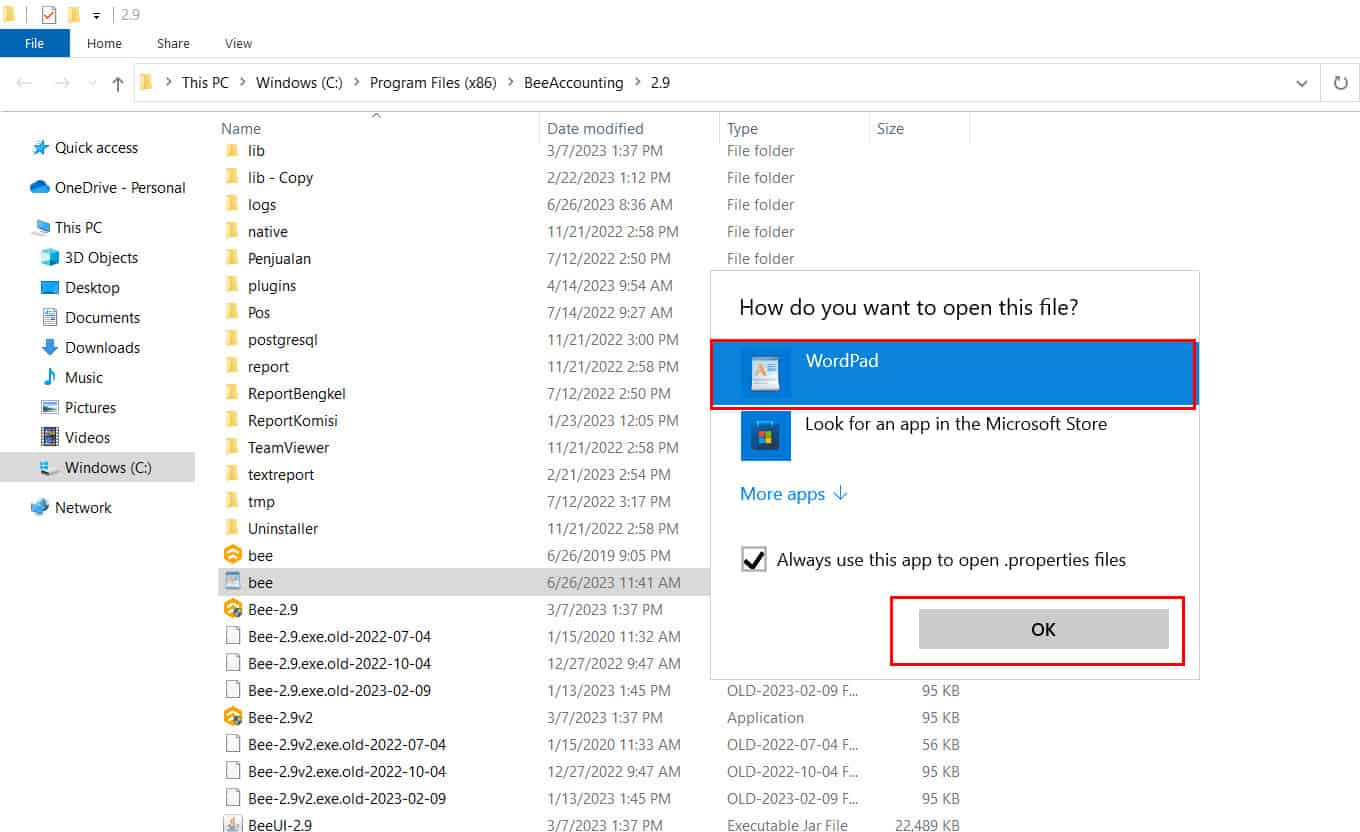Viewport: 1360px width, 832px height.
Task: Select the BeeUI-2.9 jar file
Action: [x=280, y=825]
